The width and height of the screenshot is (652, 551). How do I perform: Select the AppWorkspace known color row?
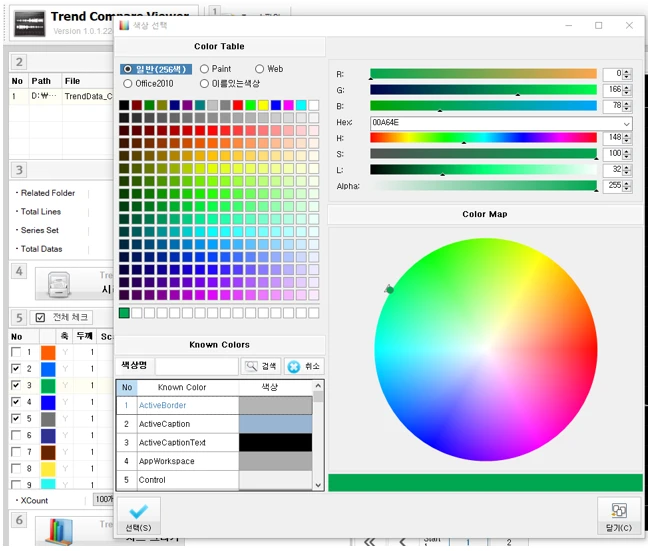pos(215,461)
